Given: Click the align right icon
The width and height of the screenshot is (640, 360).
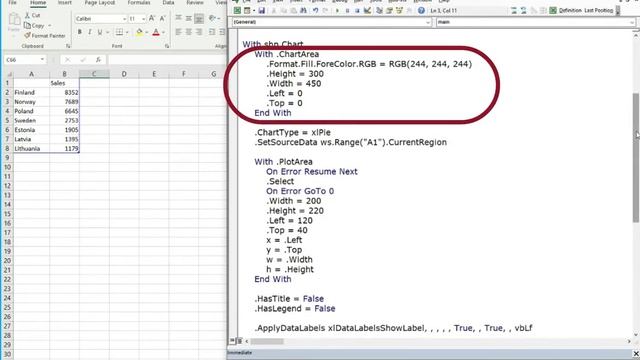Looking at the screenshot, I should [199, 32].
